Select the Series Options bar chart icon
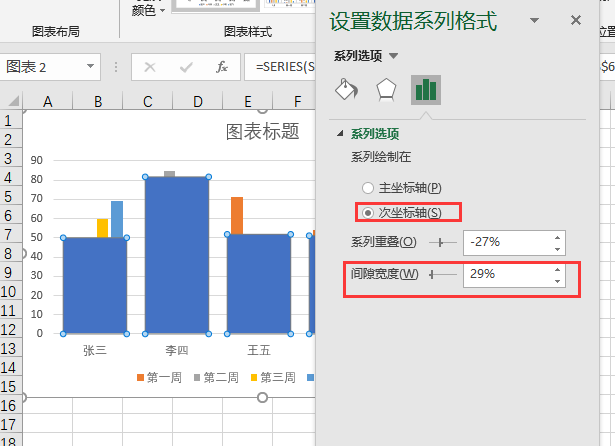The height and width of the screenshot is (446, 615). click(x=426, y=90)
